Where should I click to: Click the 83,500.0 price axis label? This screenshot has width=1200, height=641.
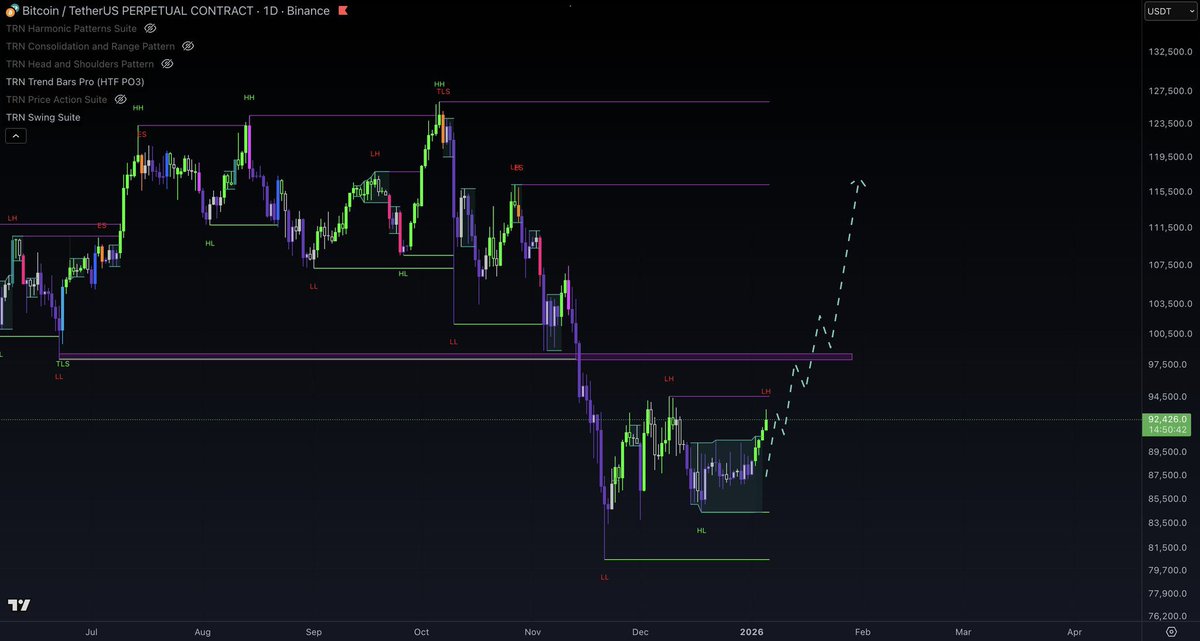click(x=1168, y=523)
